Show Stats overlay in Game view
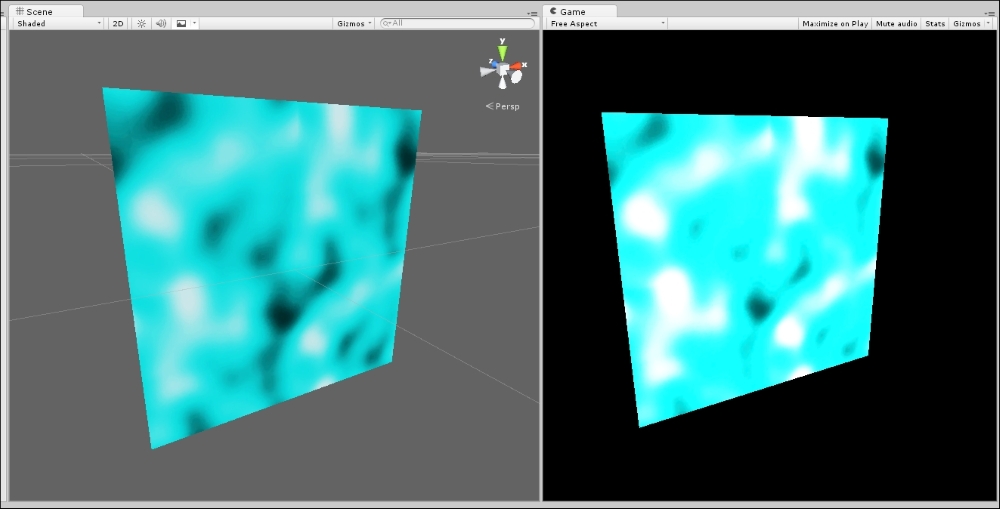Image resolution: width=1000 pixels, height=509 pixels. pyautogui.click(x=935, y=23)
